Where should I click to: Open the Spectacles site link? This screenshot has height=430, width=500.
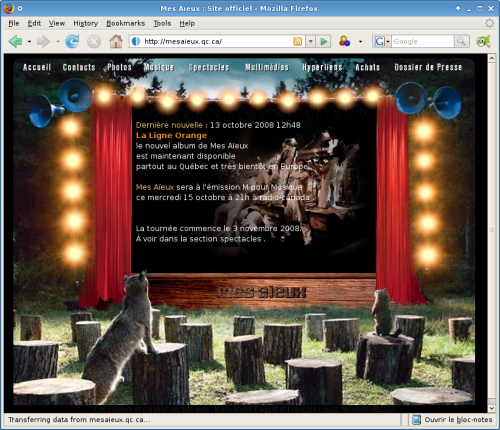[x=209, y=67]
